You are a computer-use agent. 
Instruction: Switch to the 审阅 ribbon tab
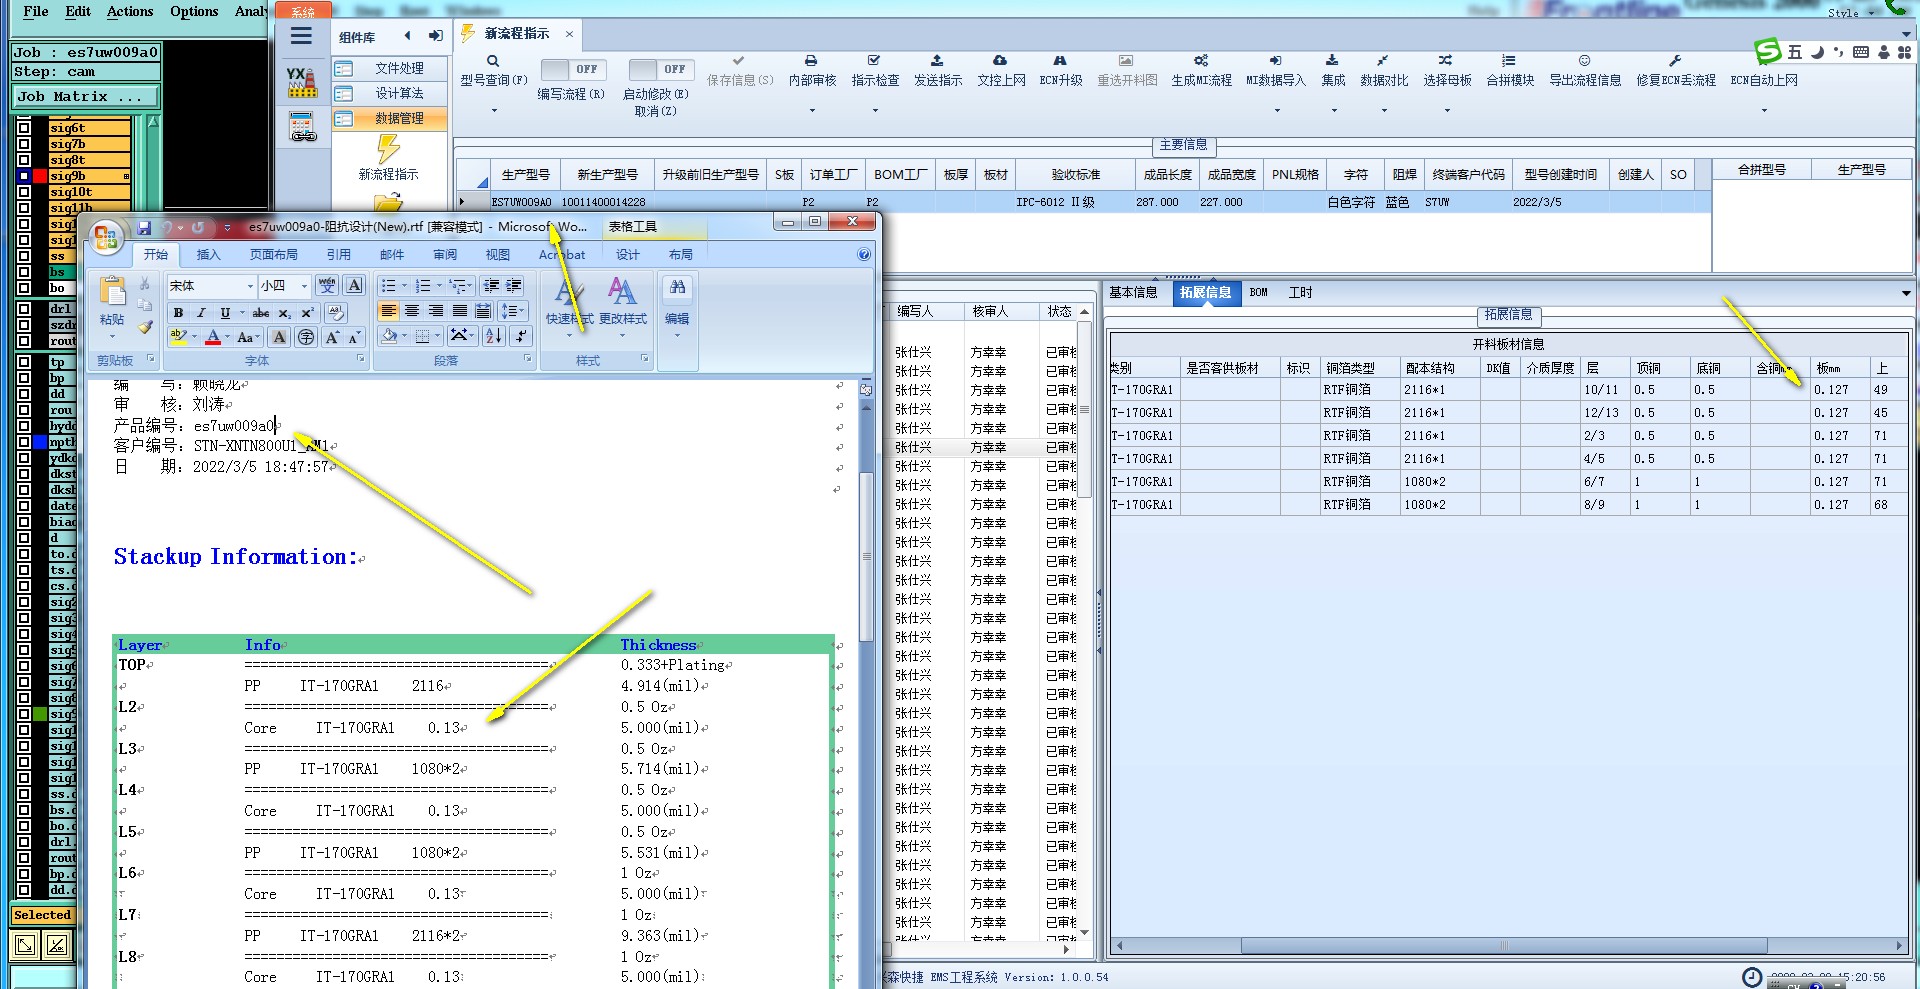tap(445, 255)
